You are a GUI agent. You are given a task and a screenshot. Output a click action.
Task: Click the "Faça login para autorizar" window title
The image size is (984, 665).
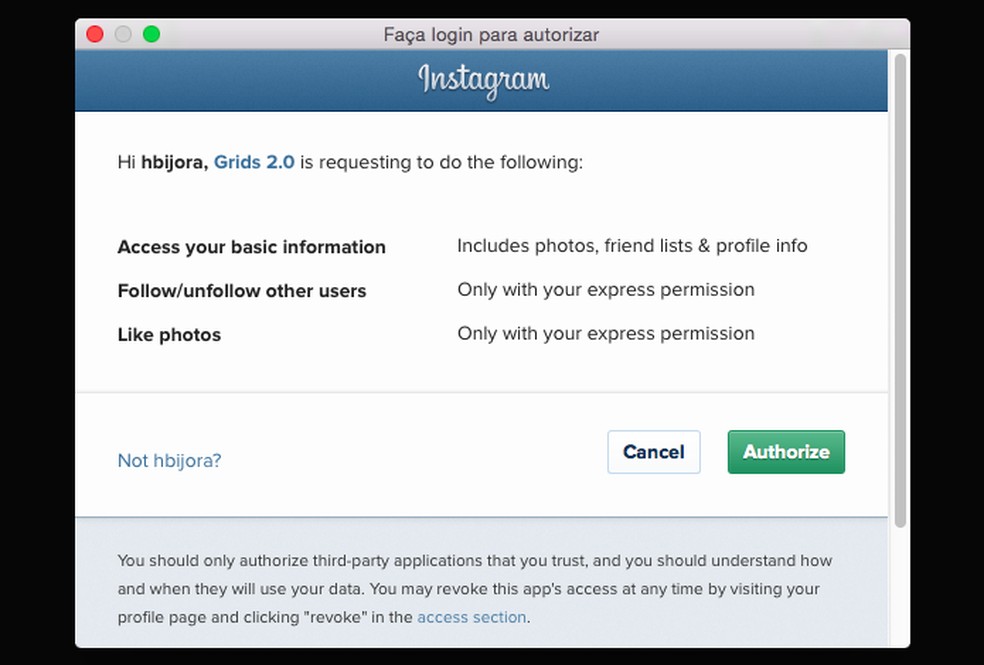(x=491, y=35)
